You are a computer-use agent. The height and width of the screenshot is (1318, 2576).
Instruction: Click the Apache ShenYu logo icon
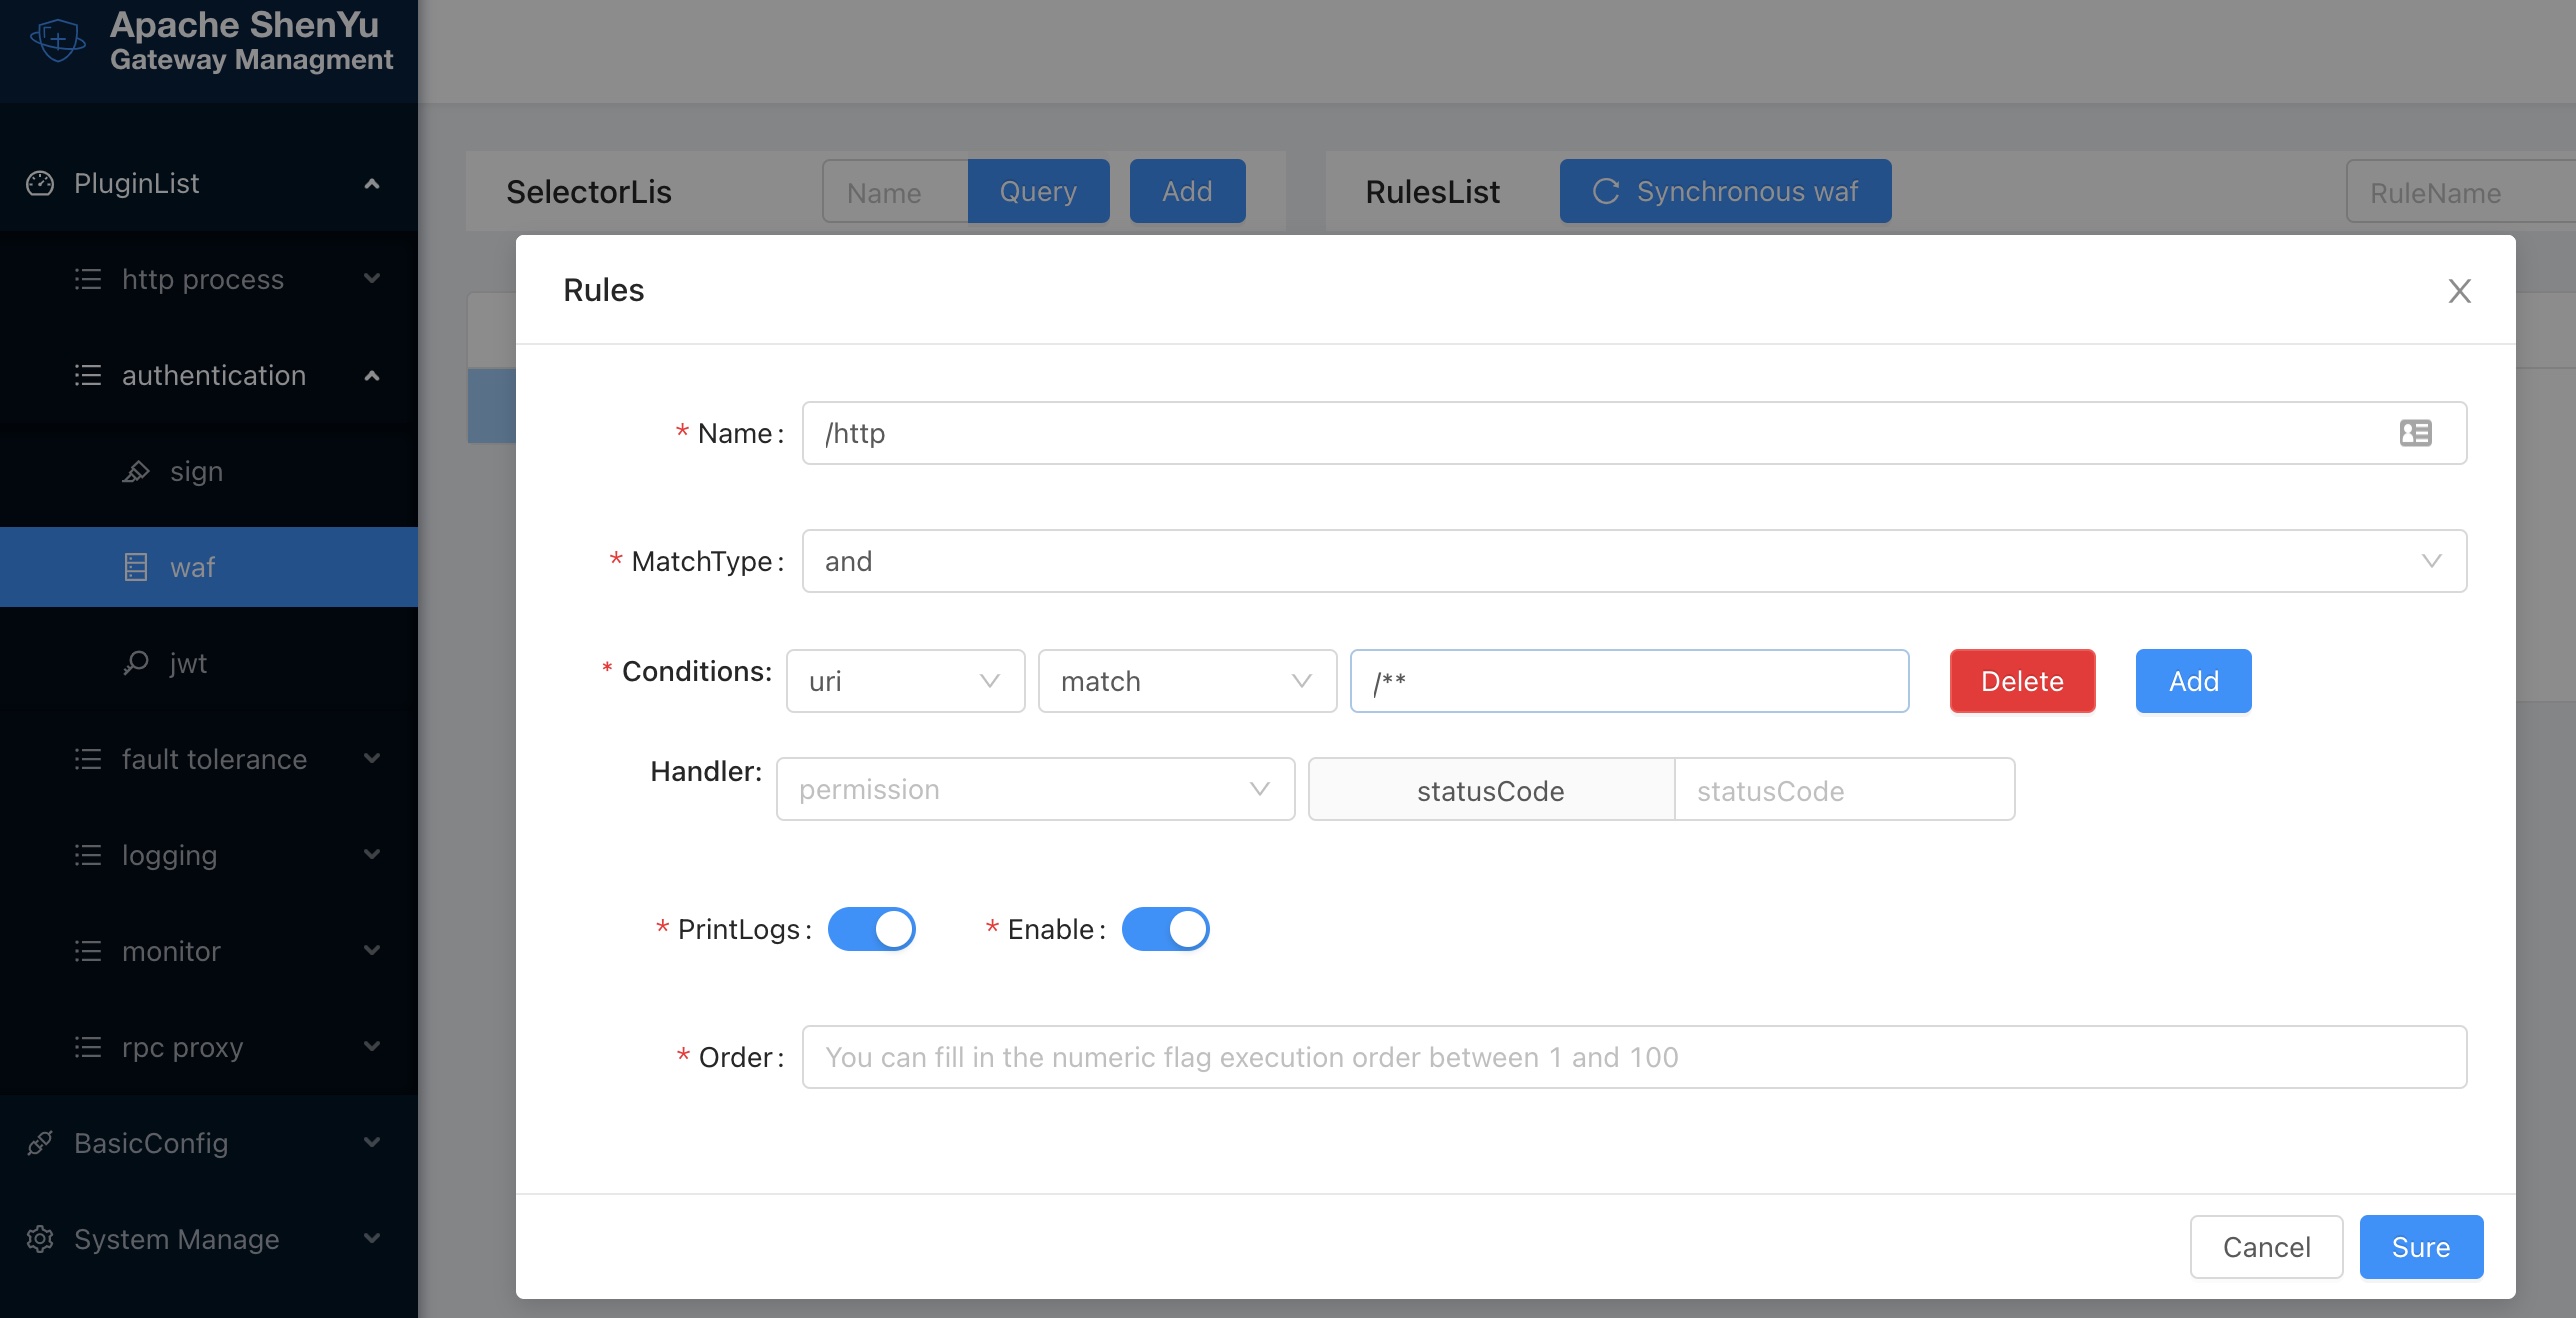[x=58, y=40]
